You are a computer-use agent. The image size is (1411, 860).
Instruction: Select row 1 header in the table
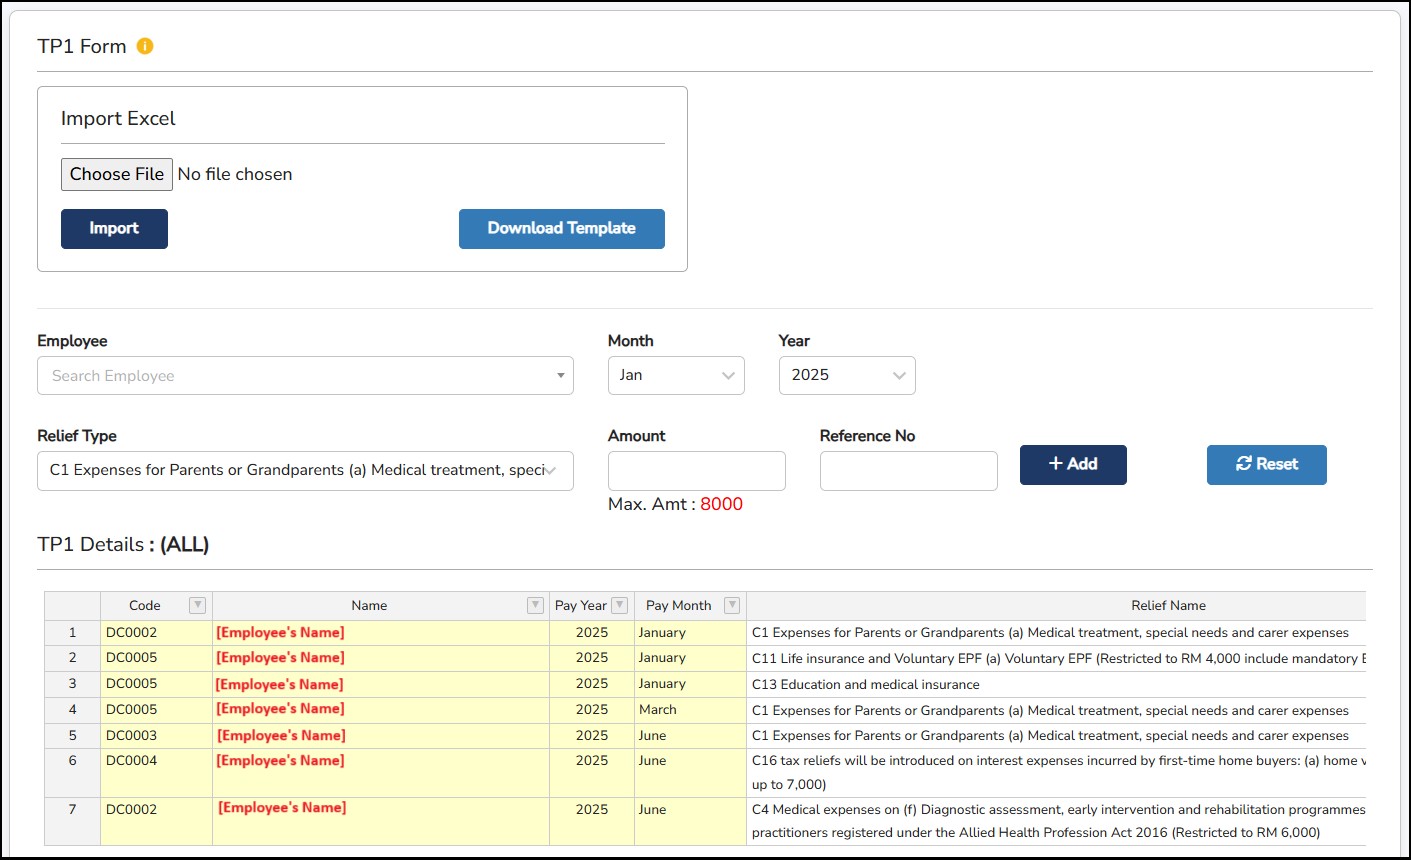pyautogui.click(x=72, y=632)
